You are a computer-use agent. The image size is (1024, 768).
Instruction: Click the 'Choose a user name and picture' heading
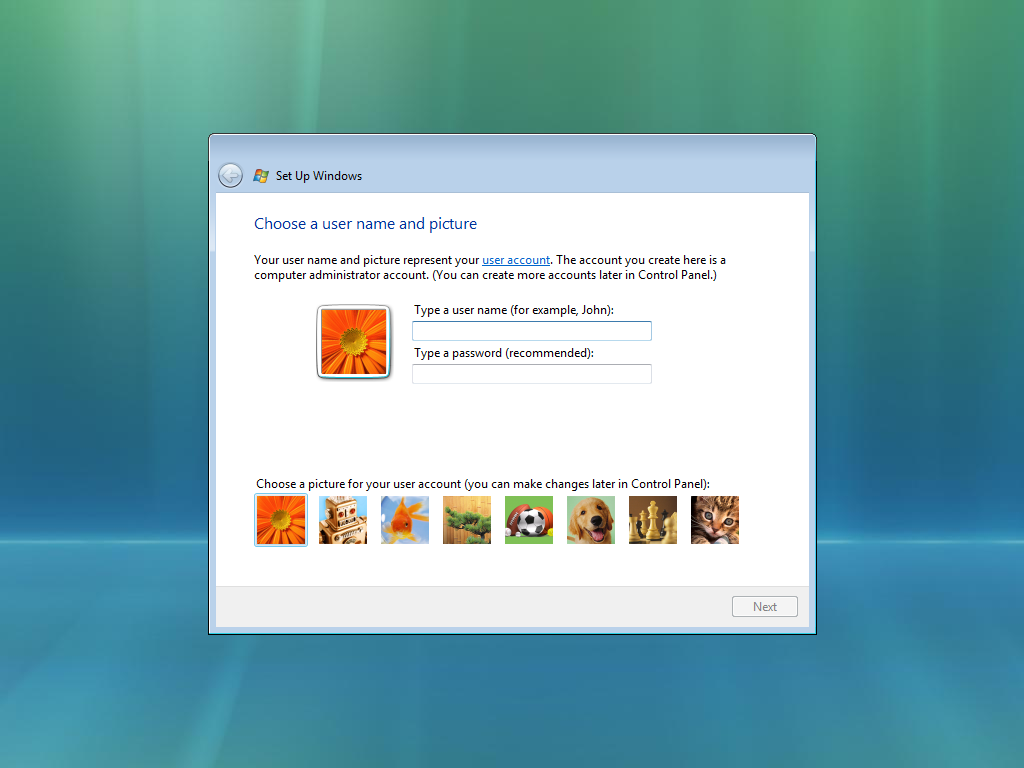(x=366, y=224)
